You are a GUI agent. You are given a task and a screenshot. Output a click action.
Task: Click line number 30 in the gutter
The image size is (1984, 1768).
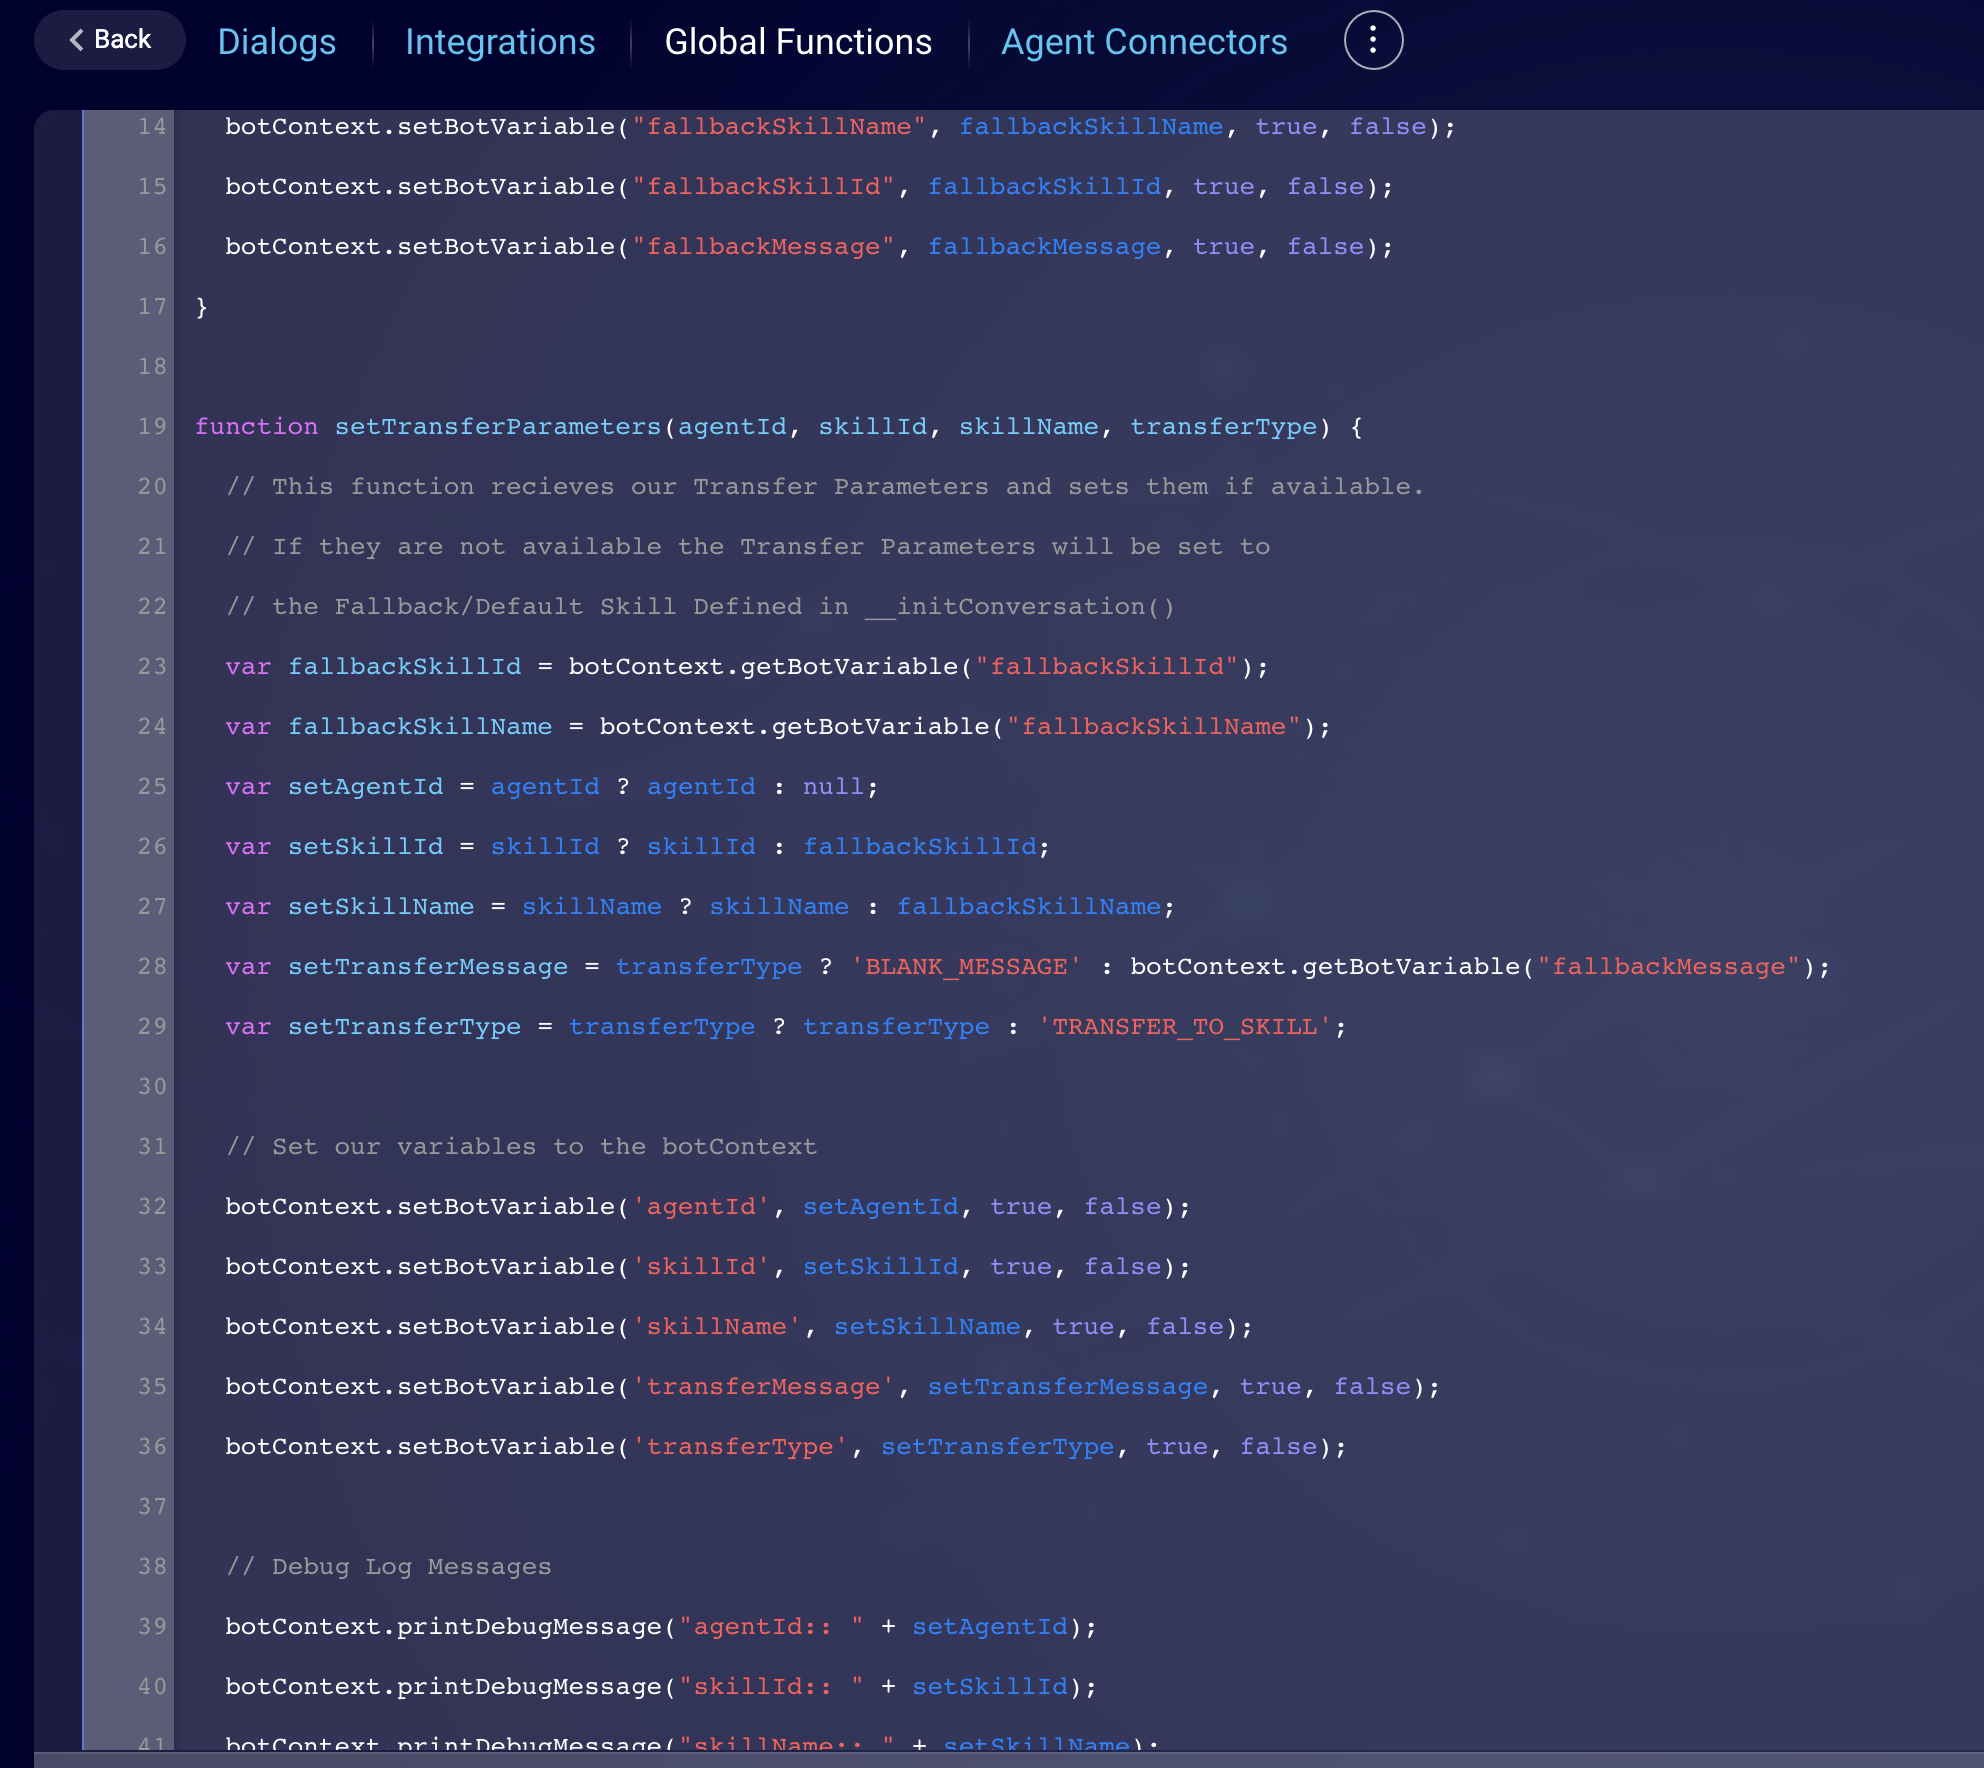coord(152,1087)
